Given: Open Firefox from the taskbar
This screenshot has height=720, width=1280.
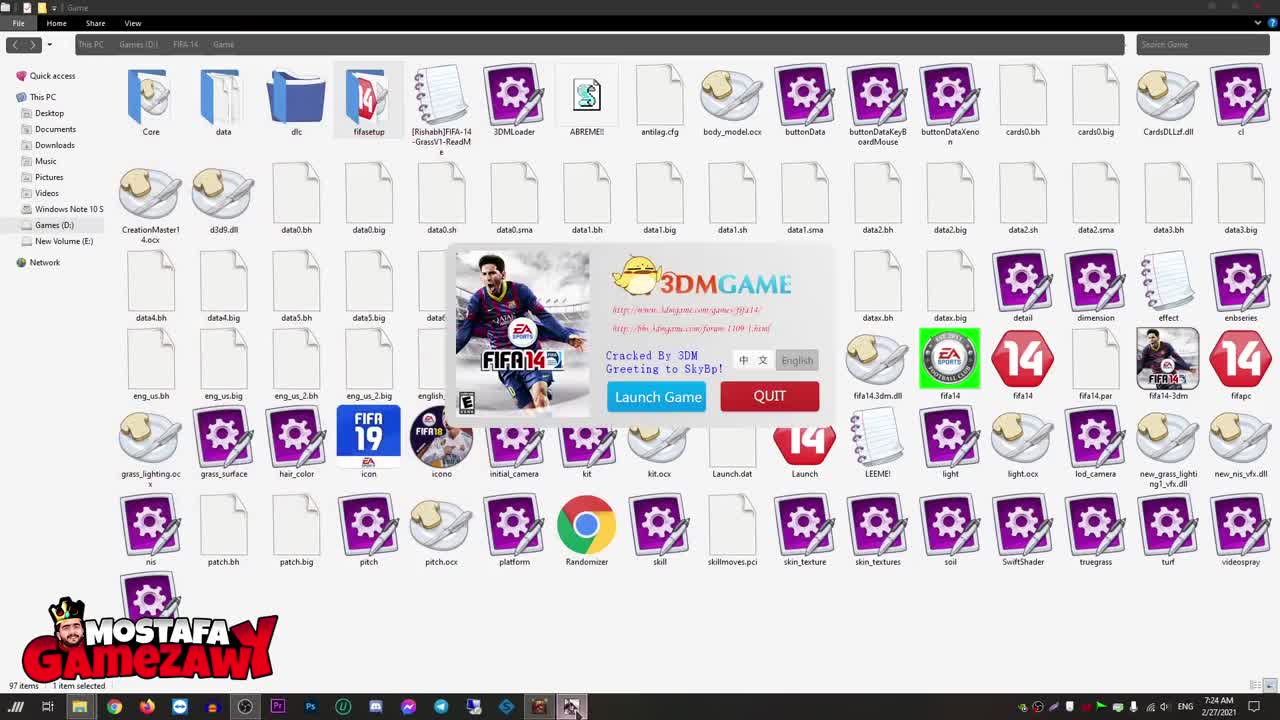Looking at the screenshot, I should (x=147, y=707).
